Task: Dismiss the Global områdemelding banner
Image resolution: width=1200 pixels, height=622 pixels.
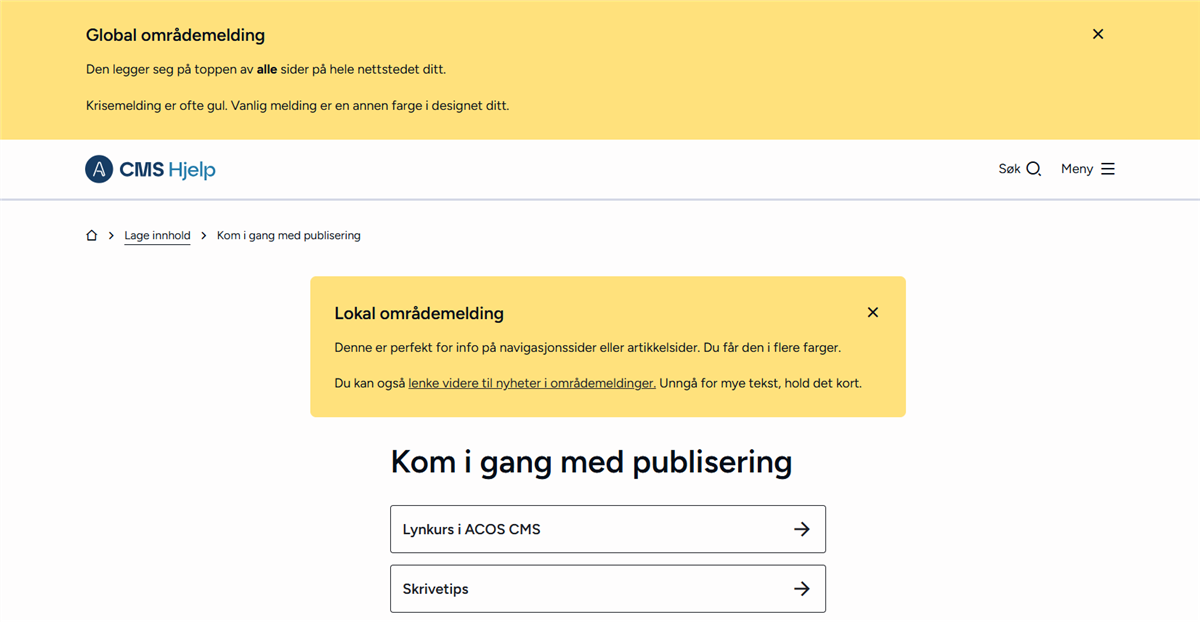Action: tap(1098, 34)
